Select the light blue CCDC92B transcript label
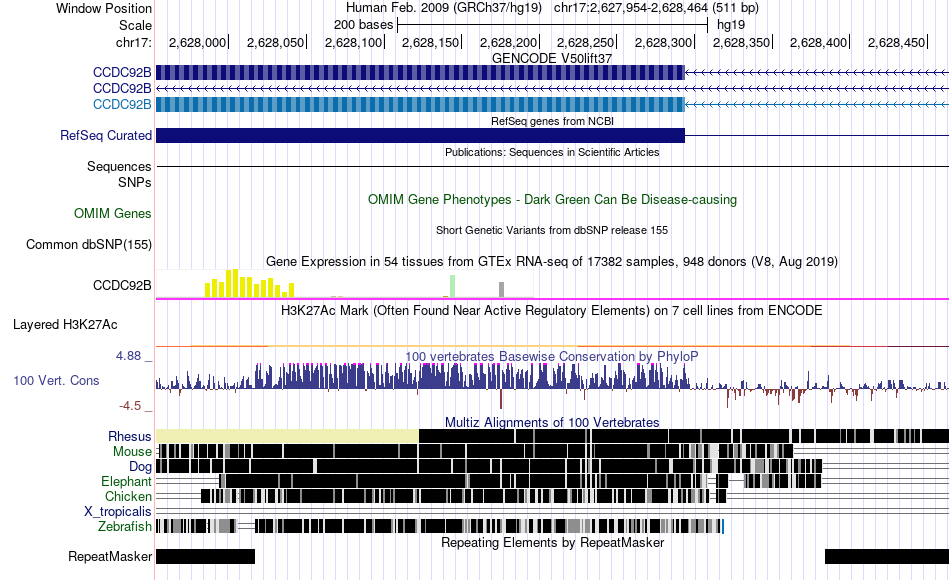The width and height of the screenshot is (950, 580). pos(122,104)
